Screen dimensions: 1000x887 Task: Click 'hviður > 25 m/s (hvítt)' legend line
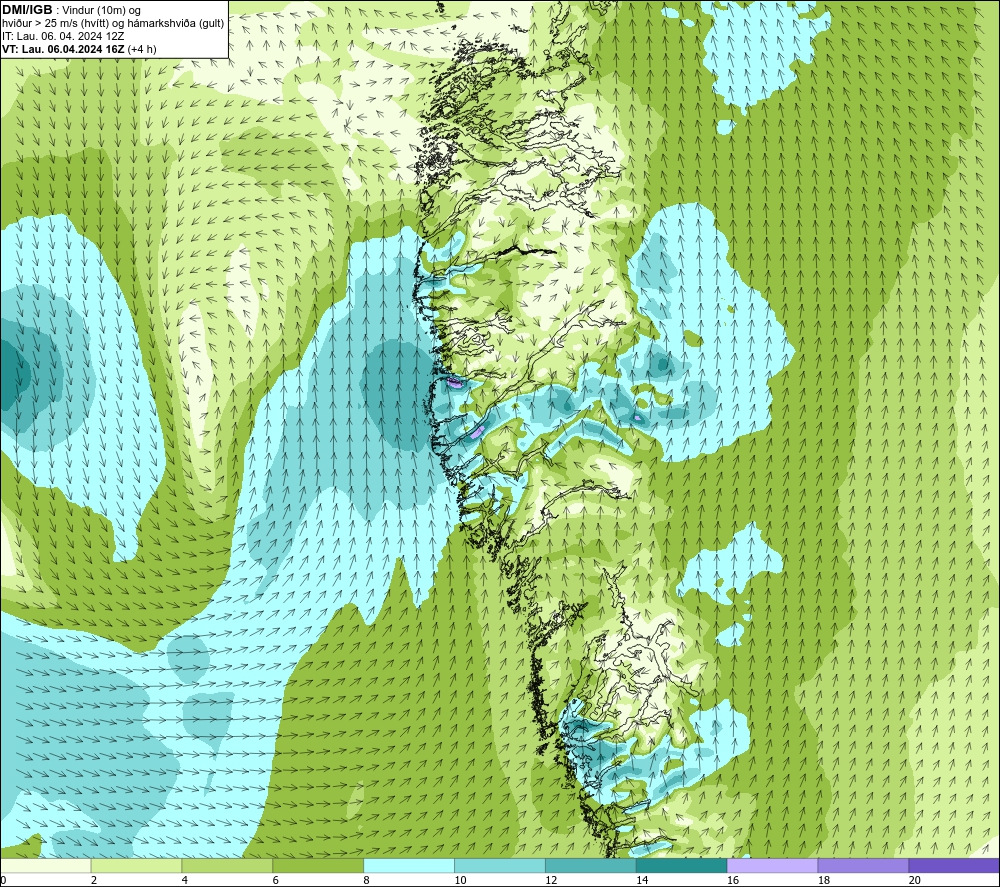coord(113,23)
